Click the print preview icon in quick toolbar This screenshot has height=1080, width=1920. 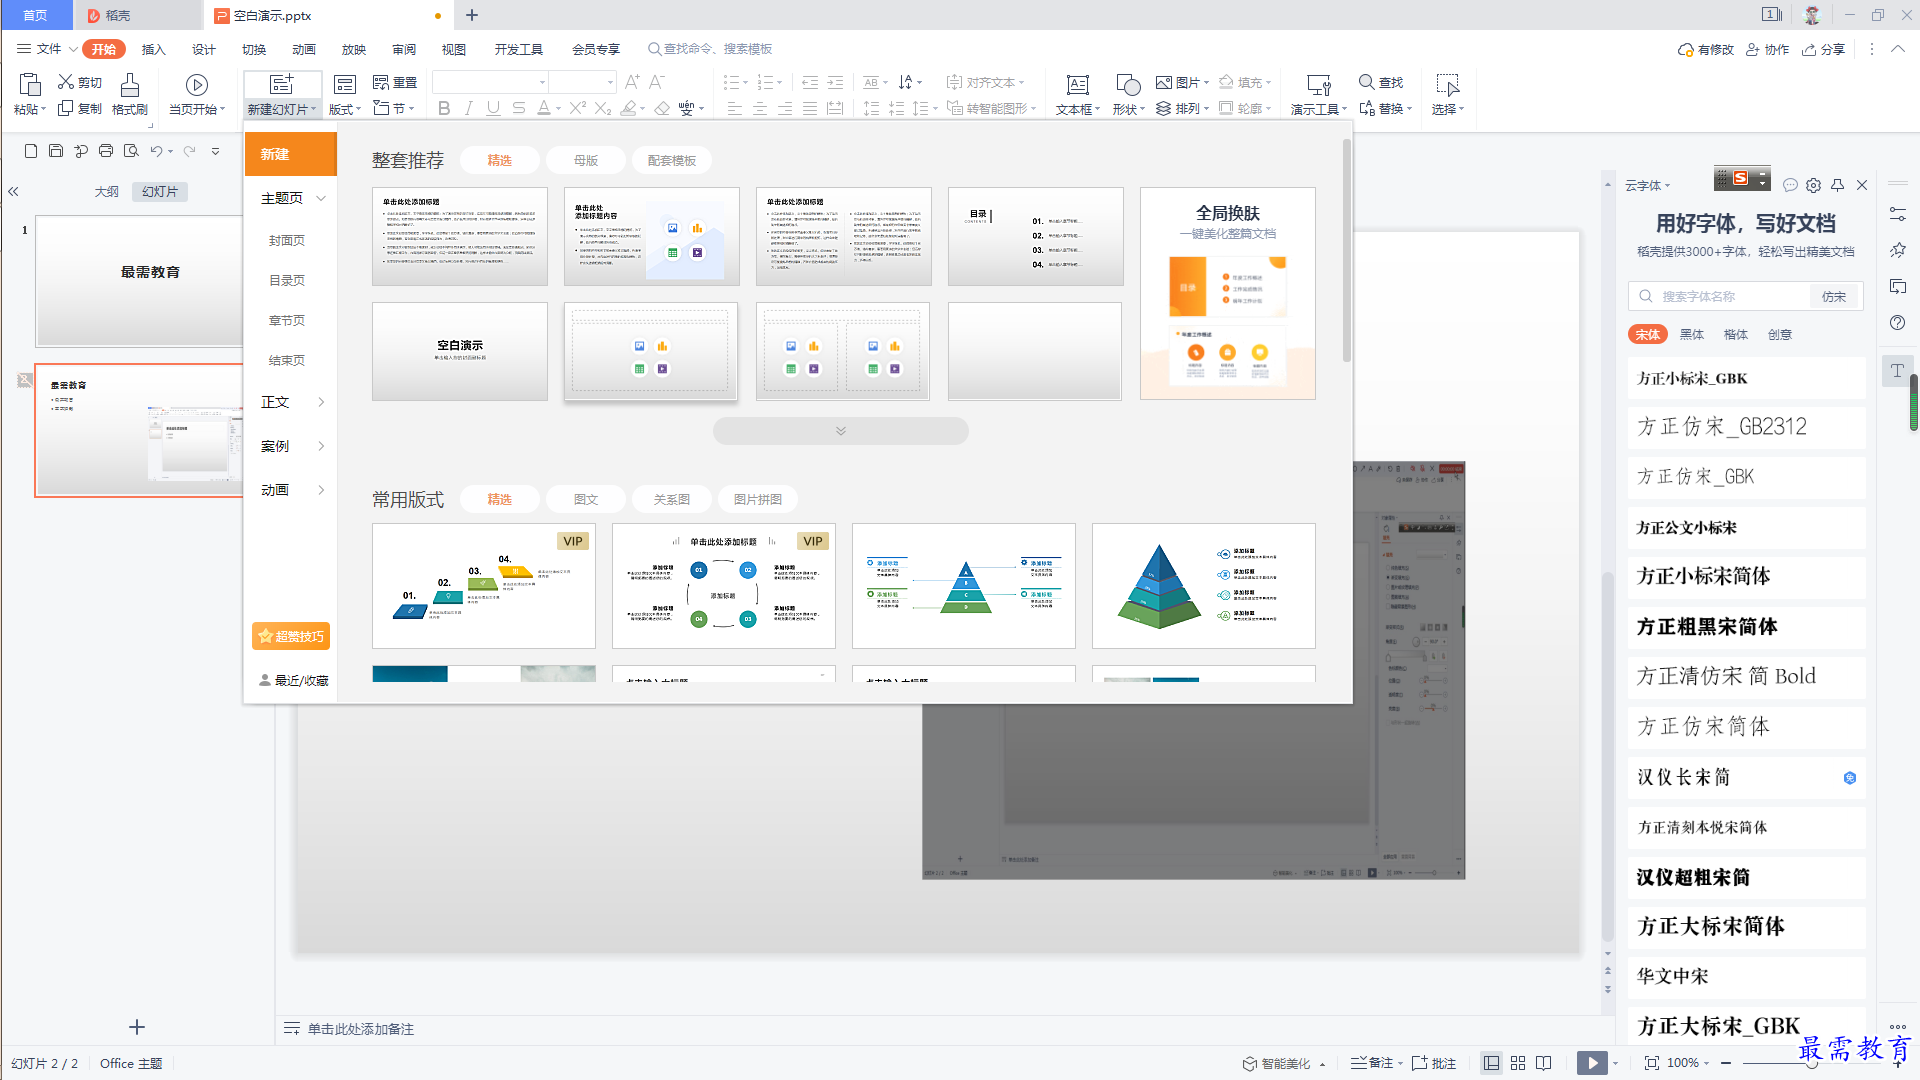pos(131,151)
